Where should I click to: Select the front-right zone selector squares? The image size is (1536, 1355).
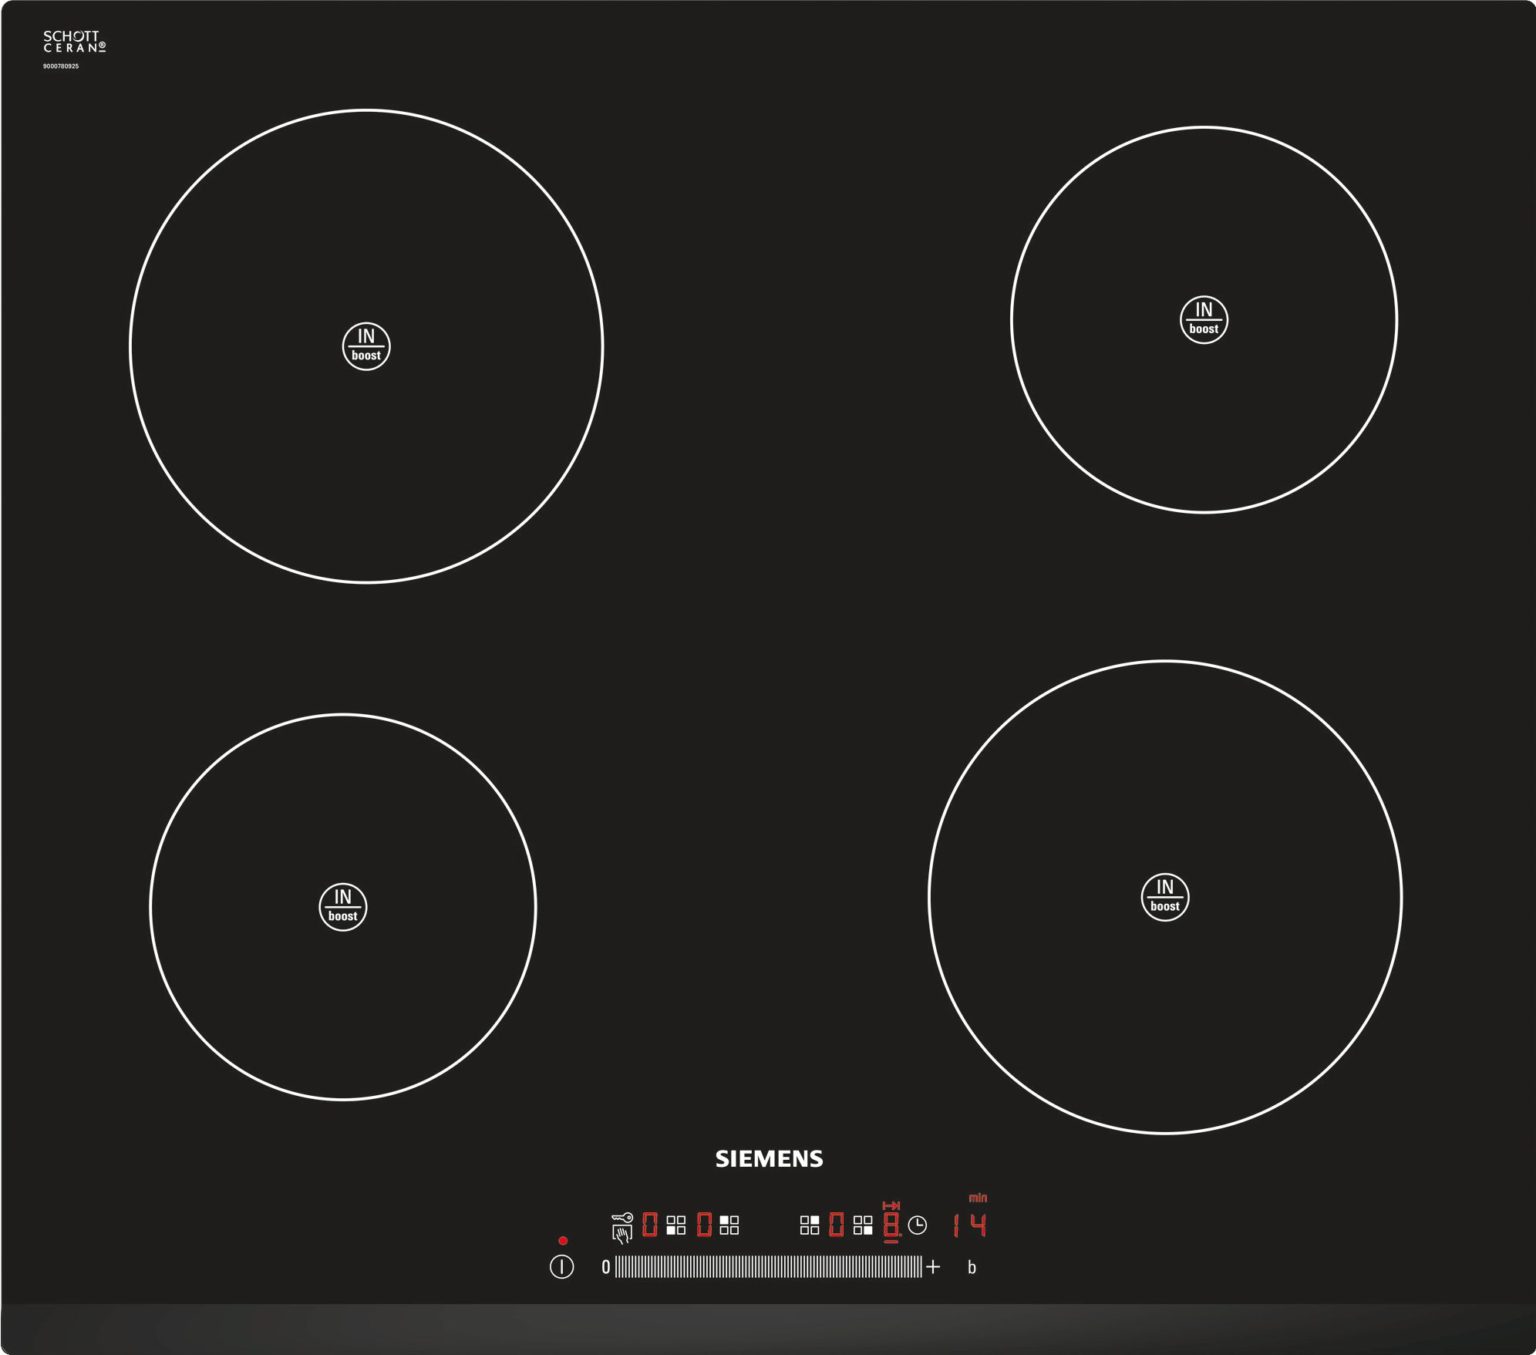(x=863, y=1225)
